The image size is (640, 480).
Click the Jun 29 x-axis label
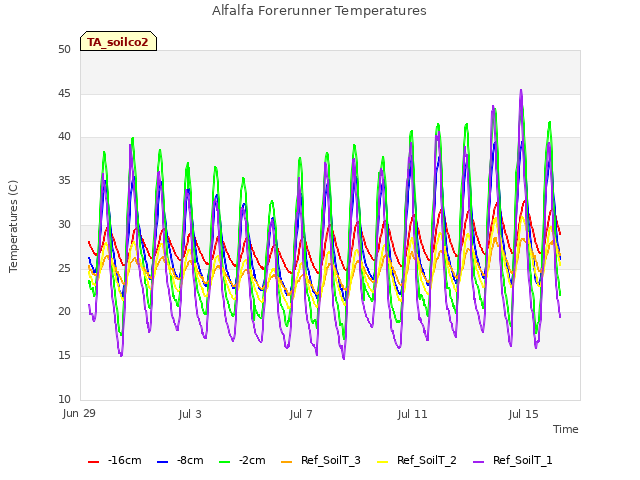[79, 413]
